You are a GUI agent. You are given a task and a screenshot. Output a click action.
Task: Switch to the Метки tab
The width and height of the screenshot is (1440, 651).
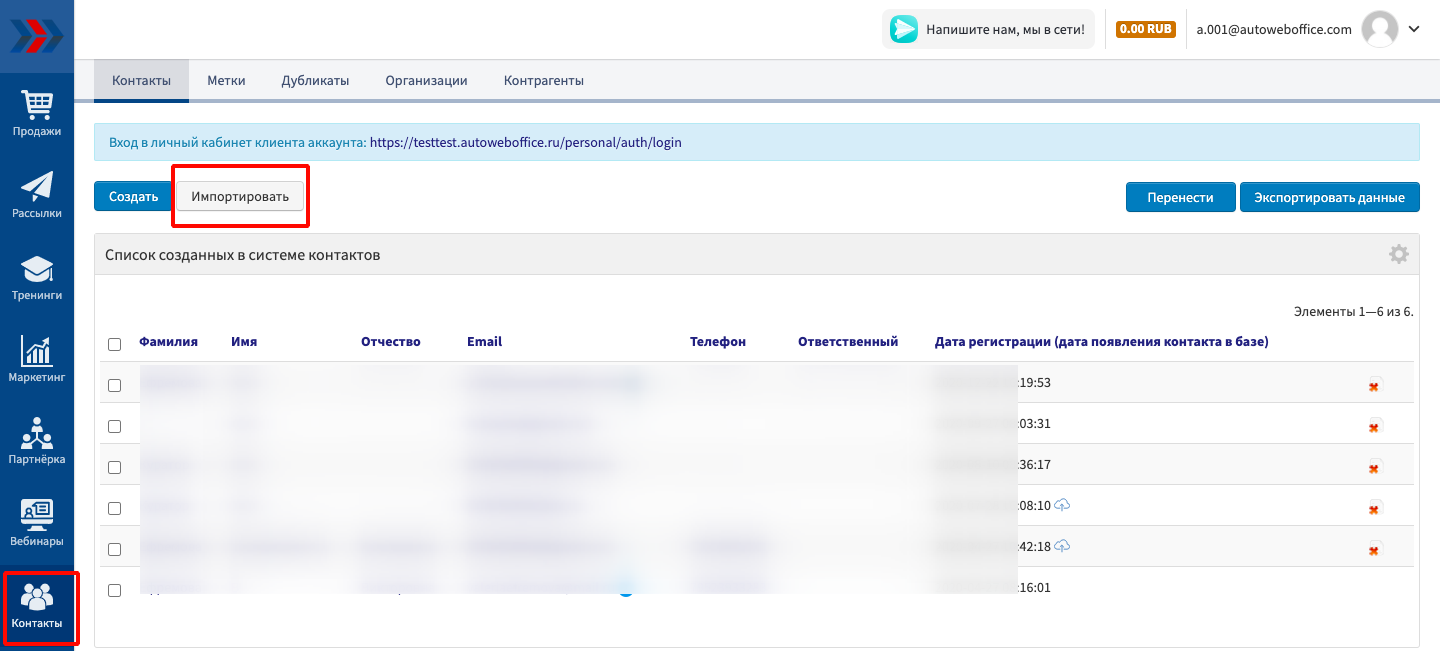[x=226, y=81]
